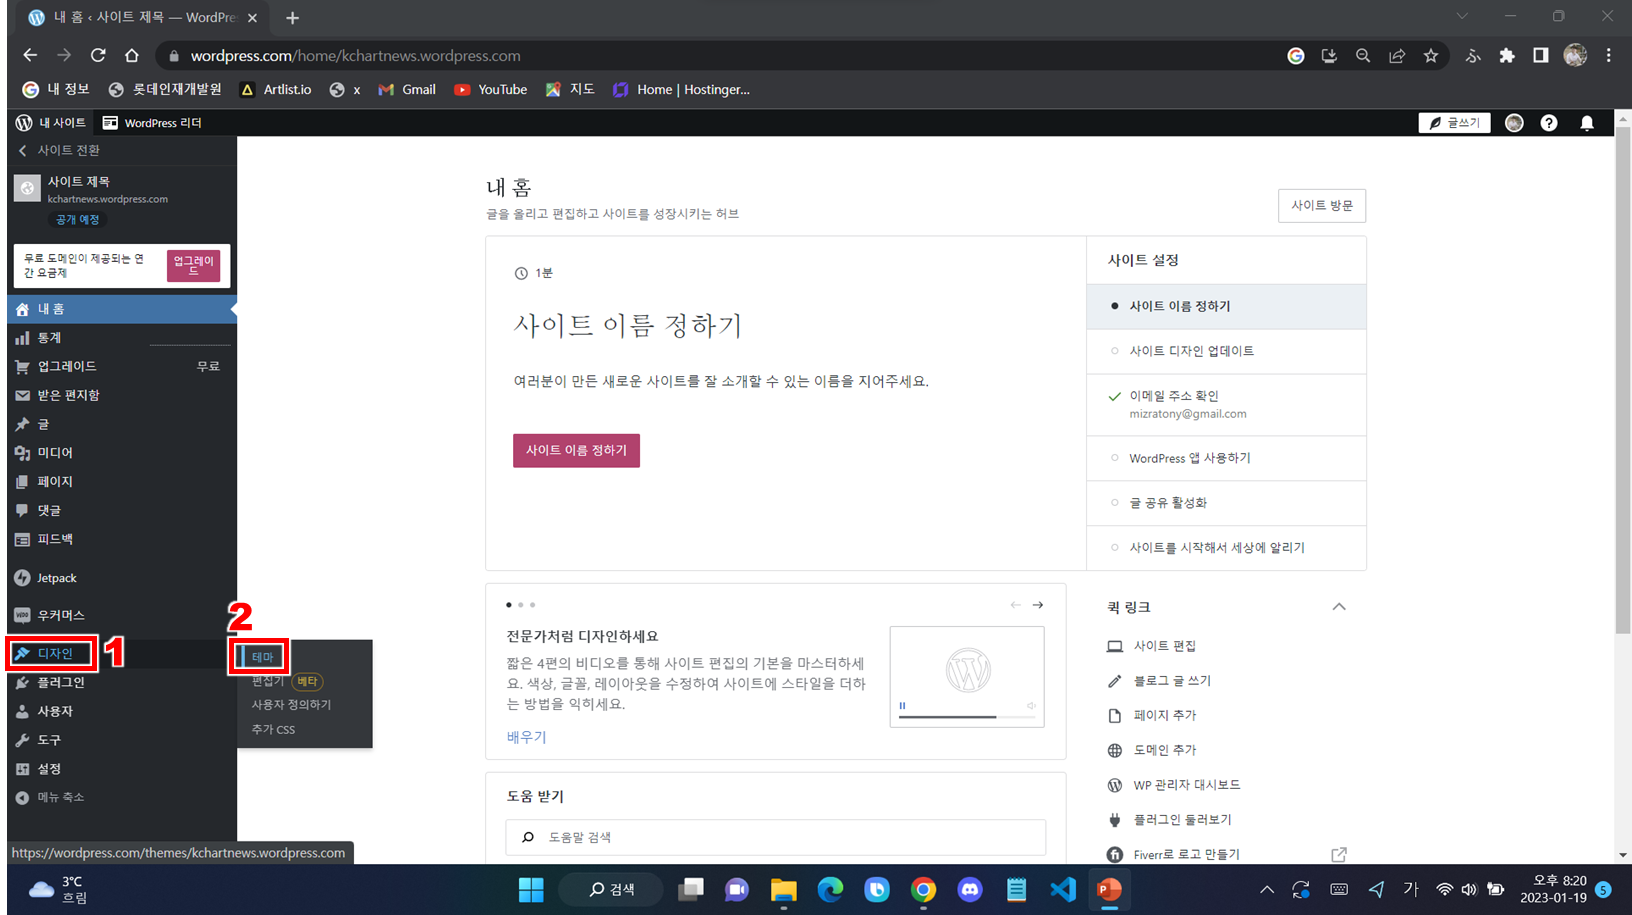The image size is (1632, 915).
Task: Open Windows Start menu
Action: (x=531, y=889)
